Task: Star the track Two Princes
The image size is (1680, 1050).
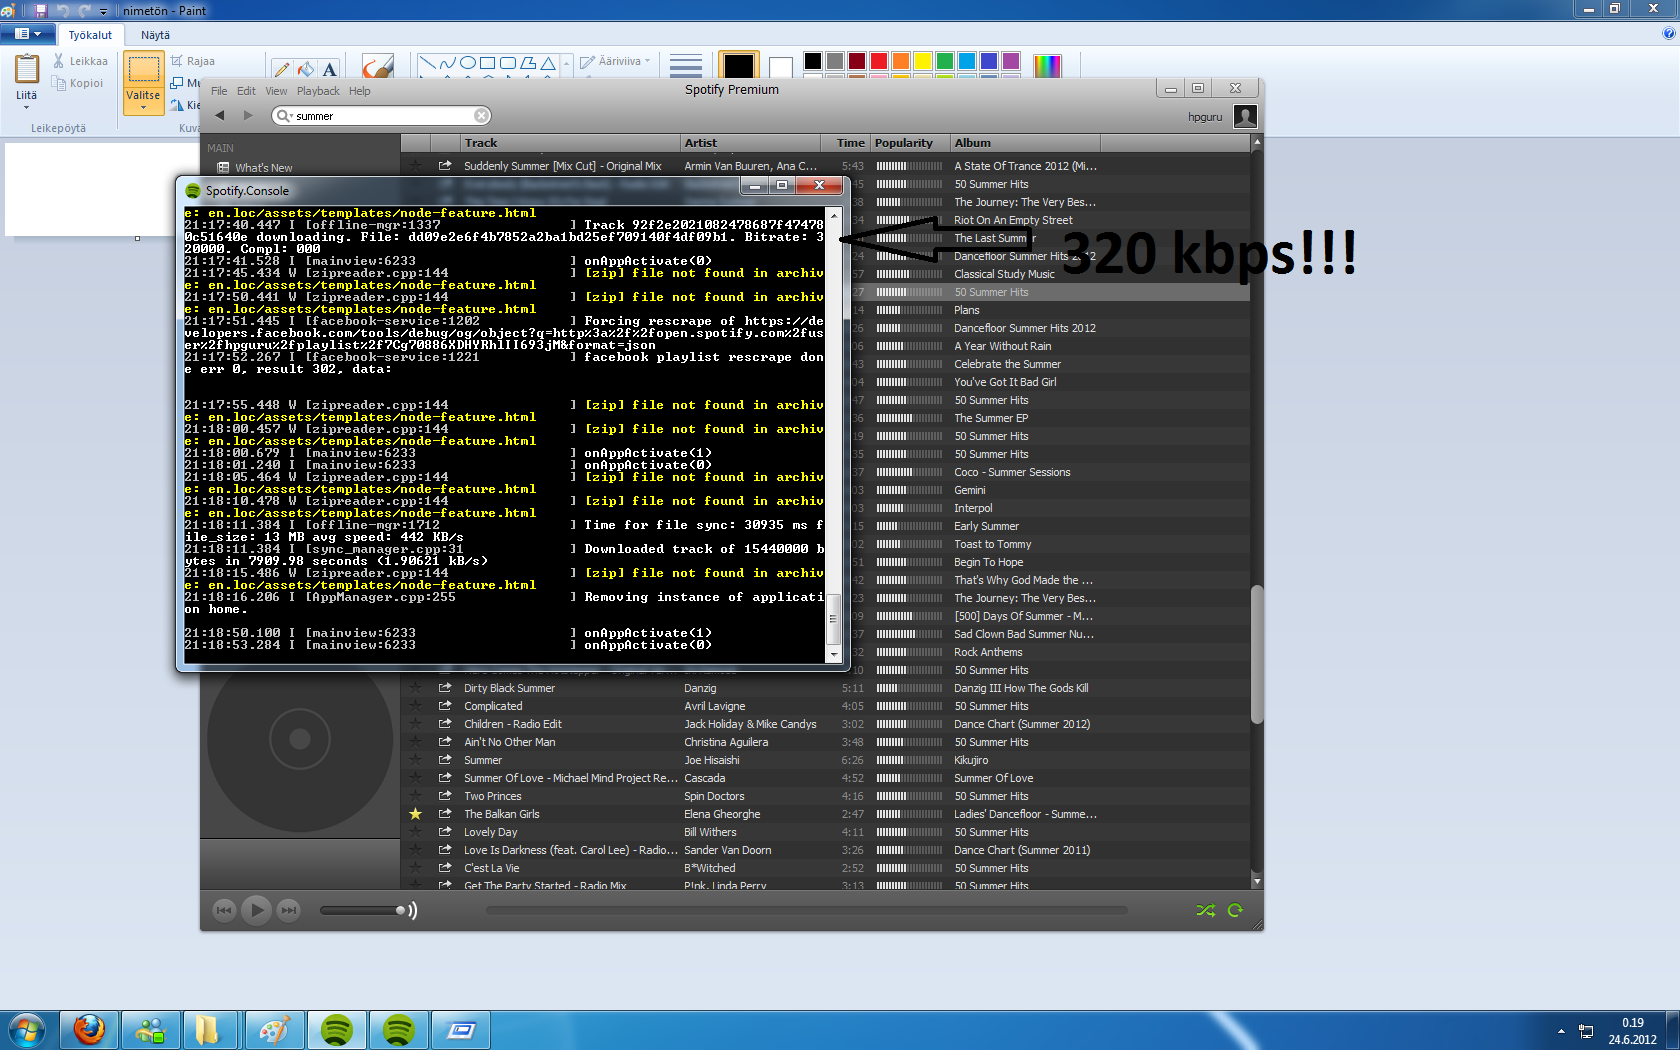Action: pyautogui.click(x=415, y=796)
